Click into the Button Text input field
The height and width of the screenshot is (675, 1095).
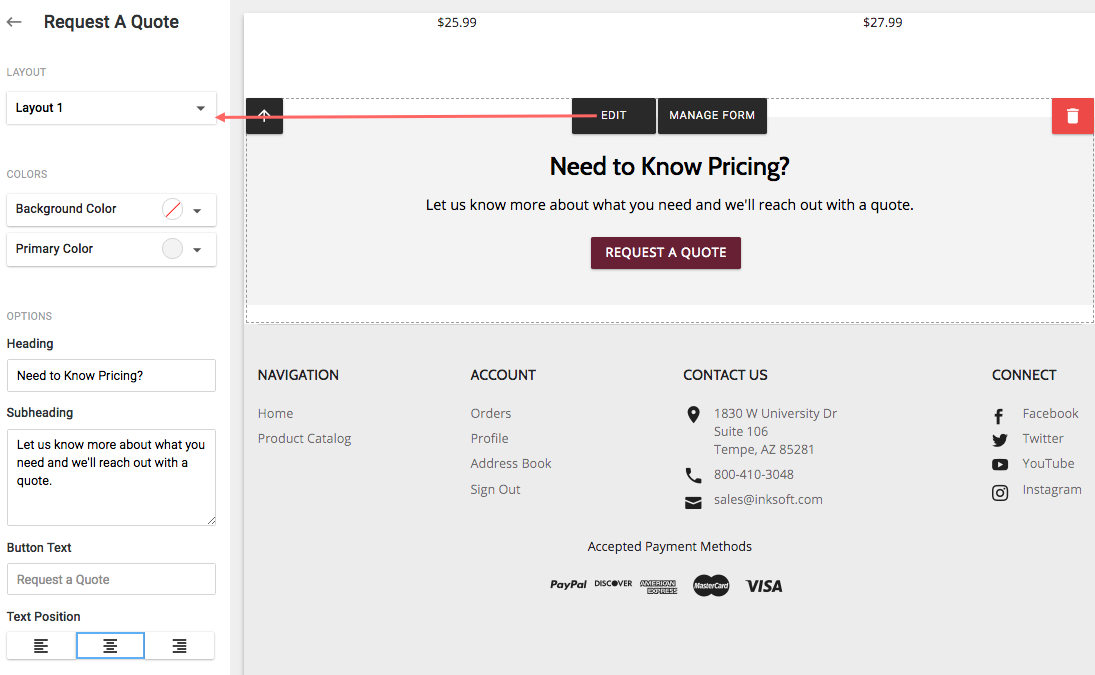coord(111,579)
